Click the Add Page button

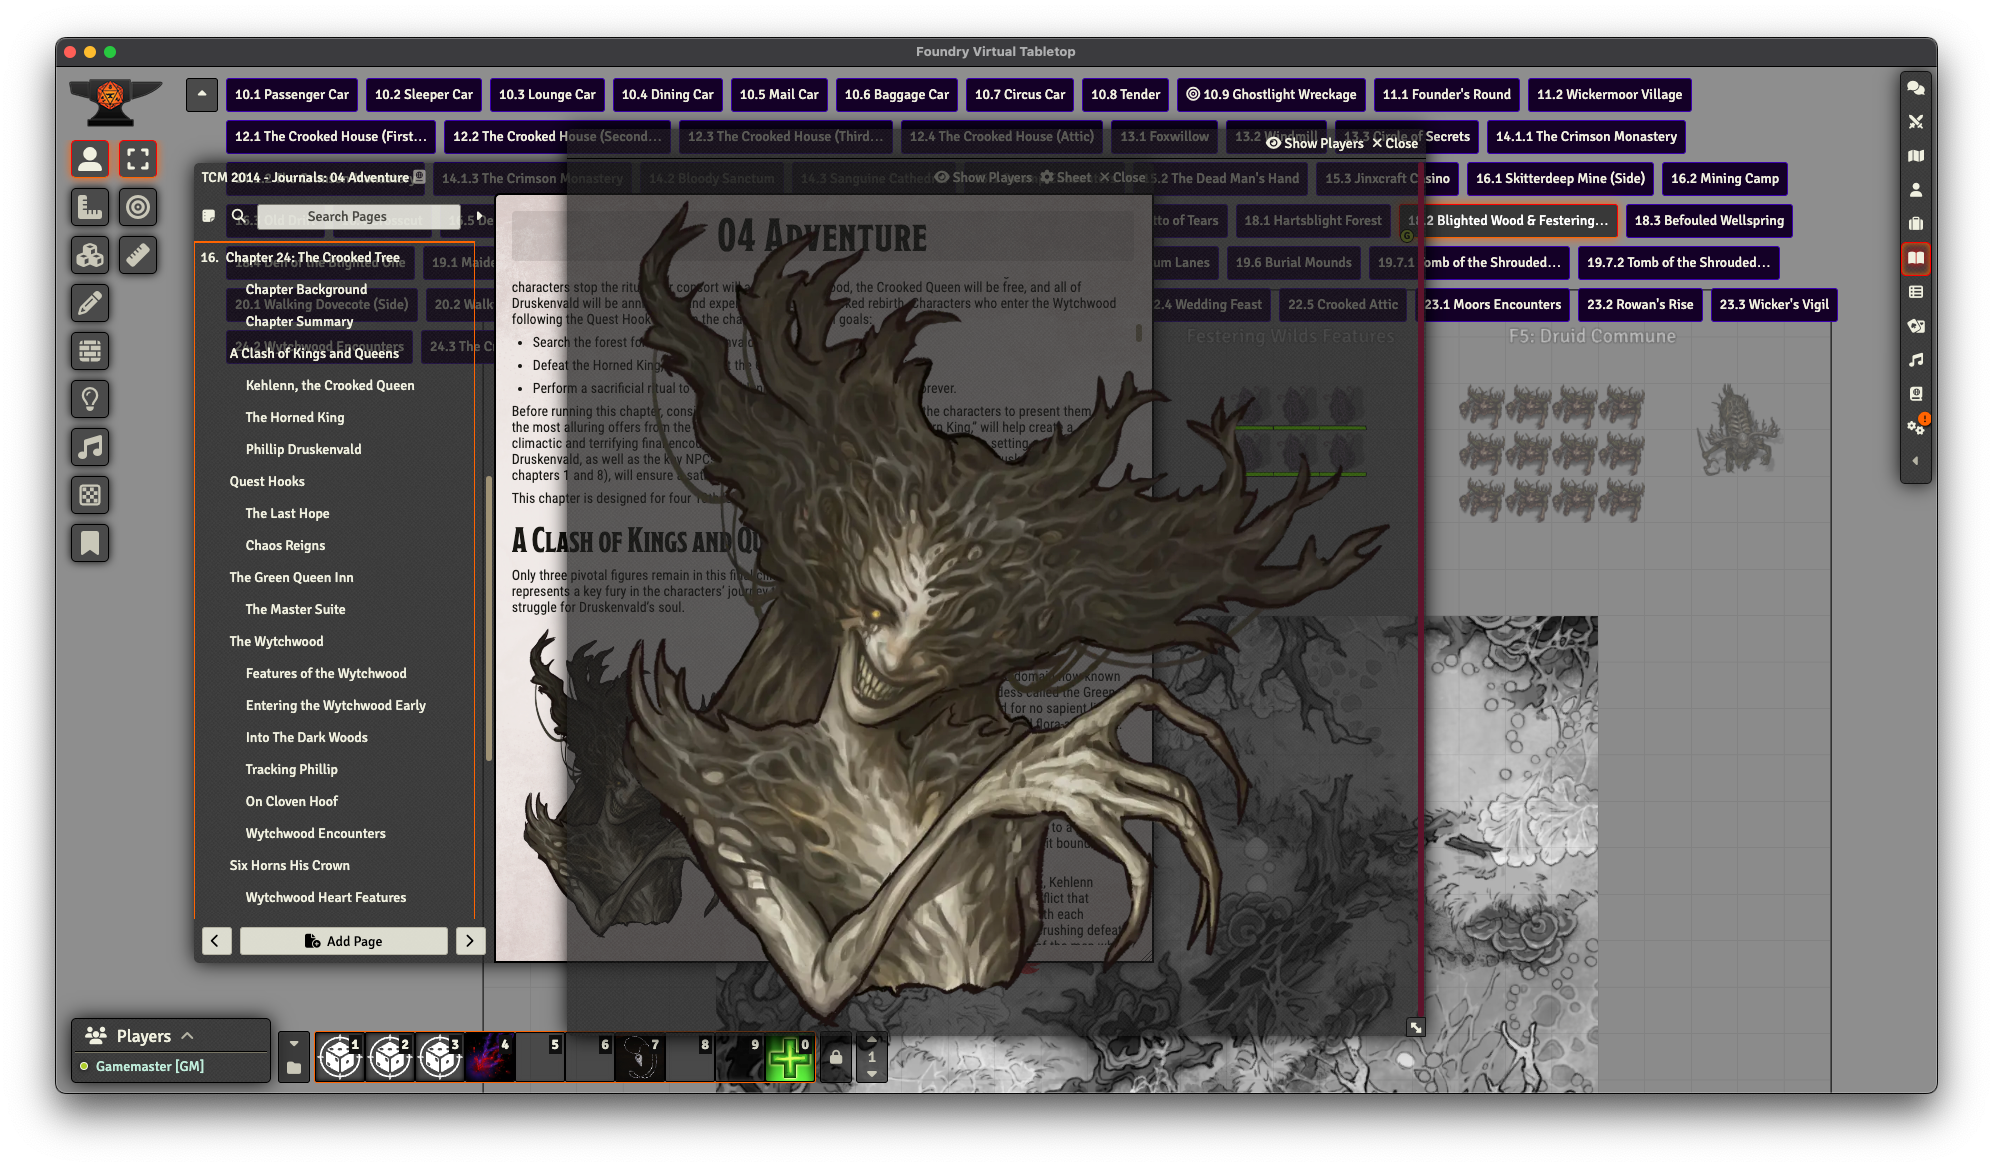[x=343, y=941]
